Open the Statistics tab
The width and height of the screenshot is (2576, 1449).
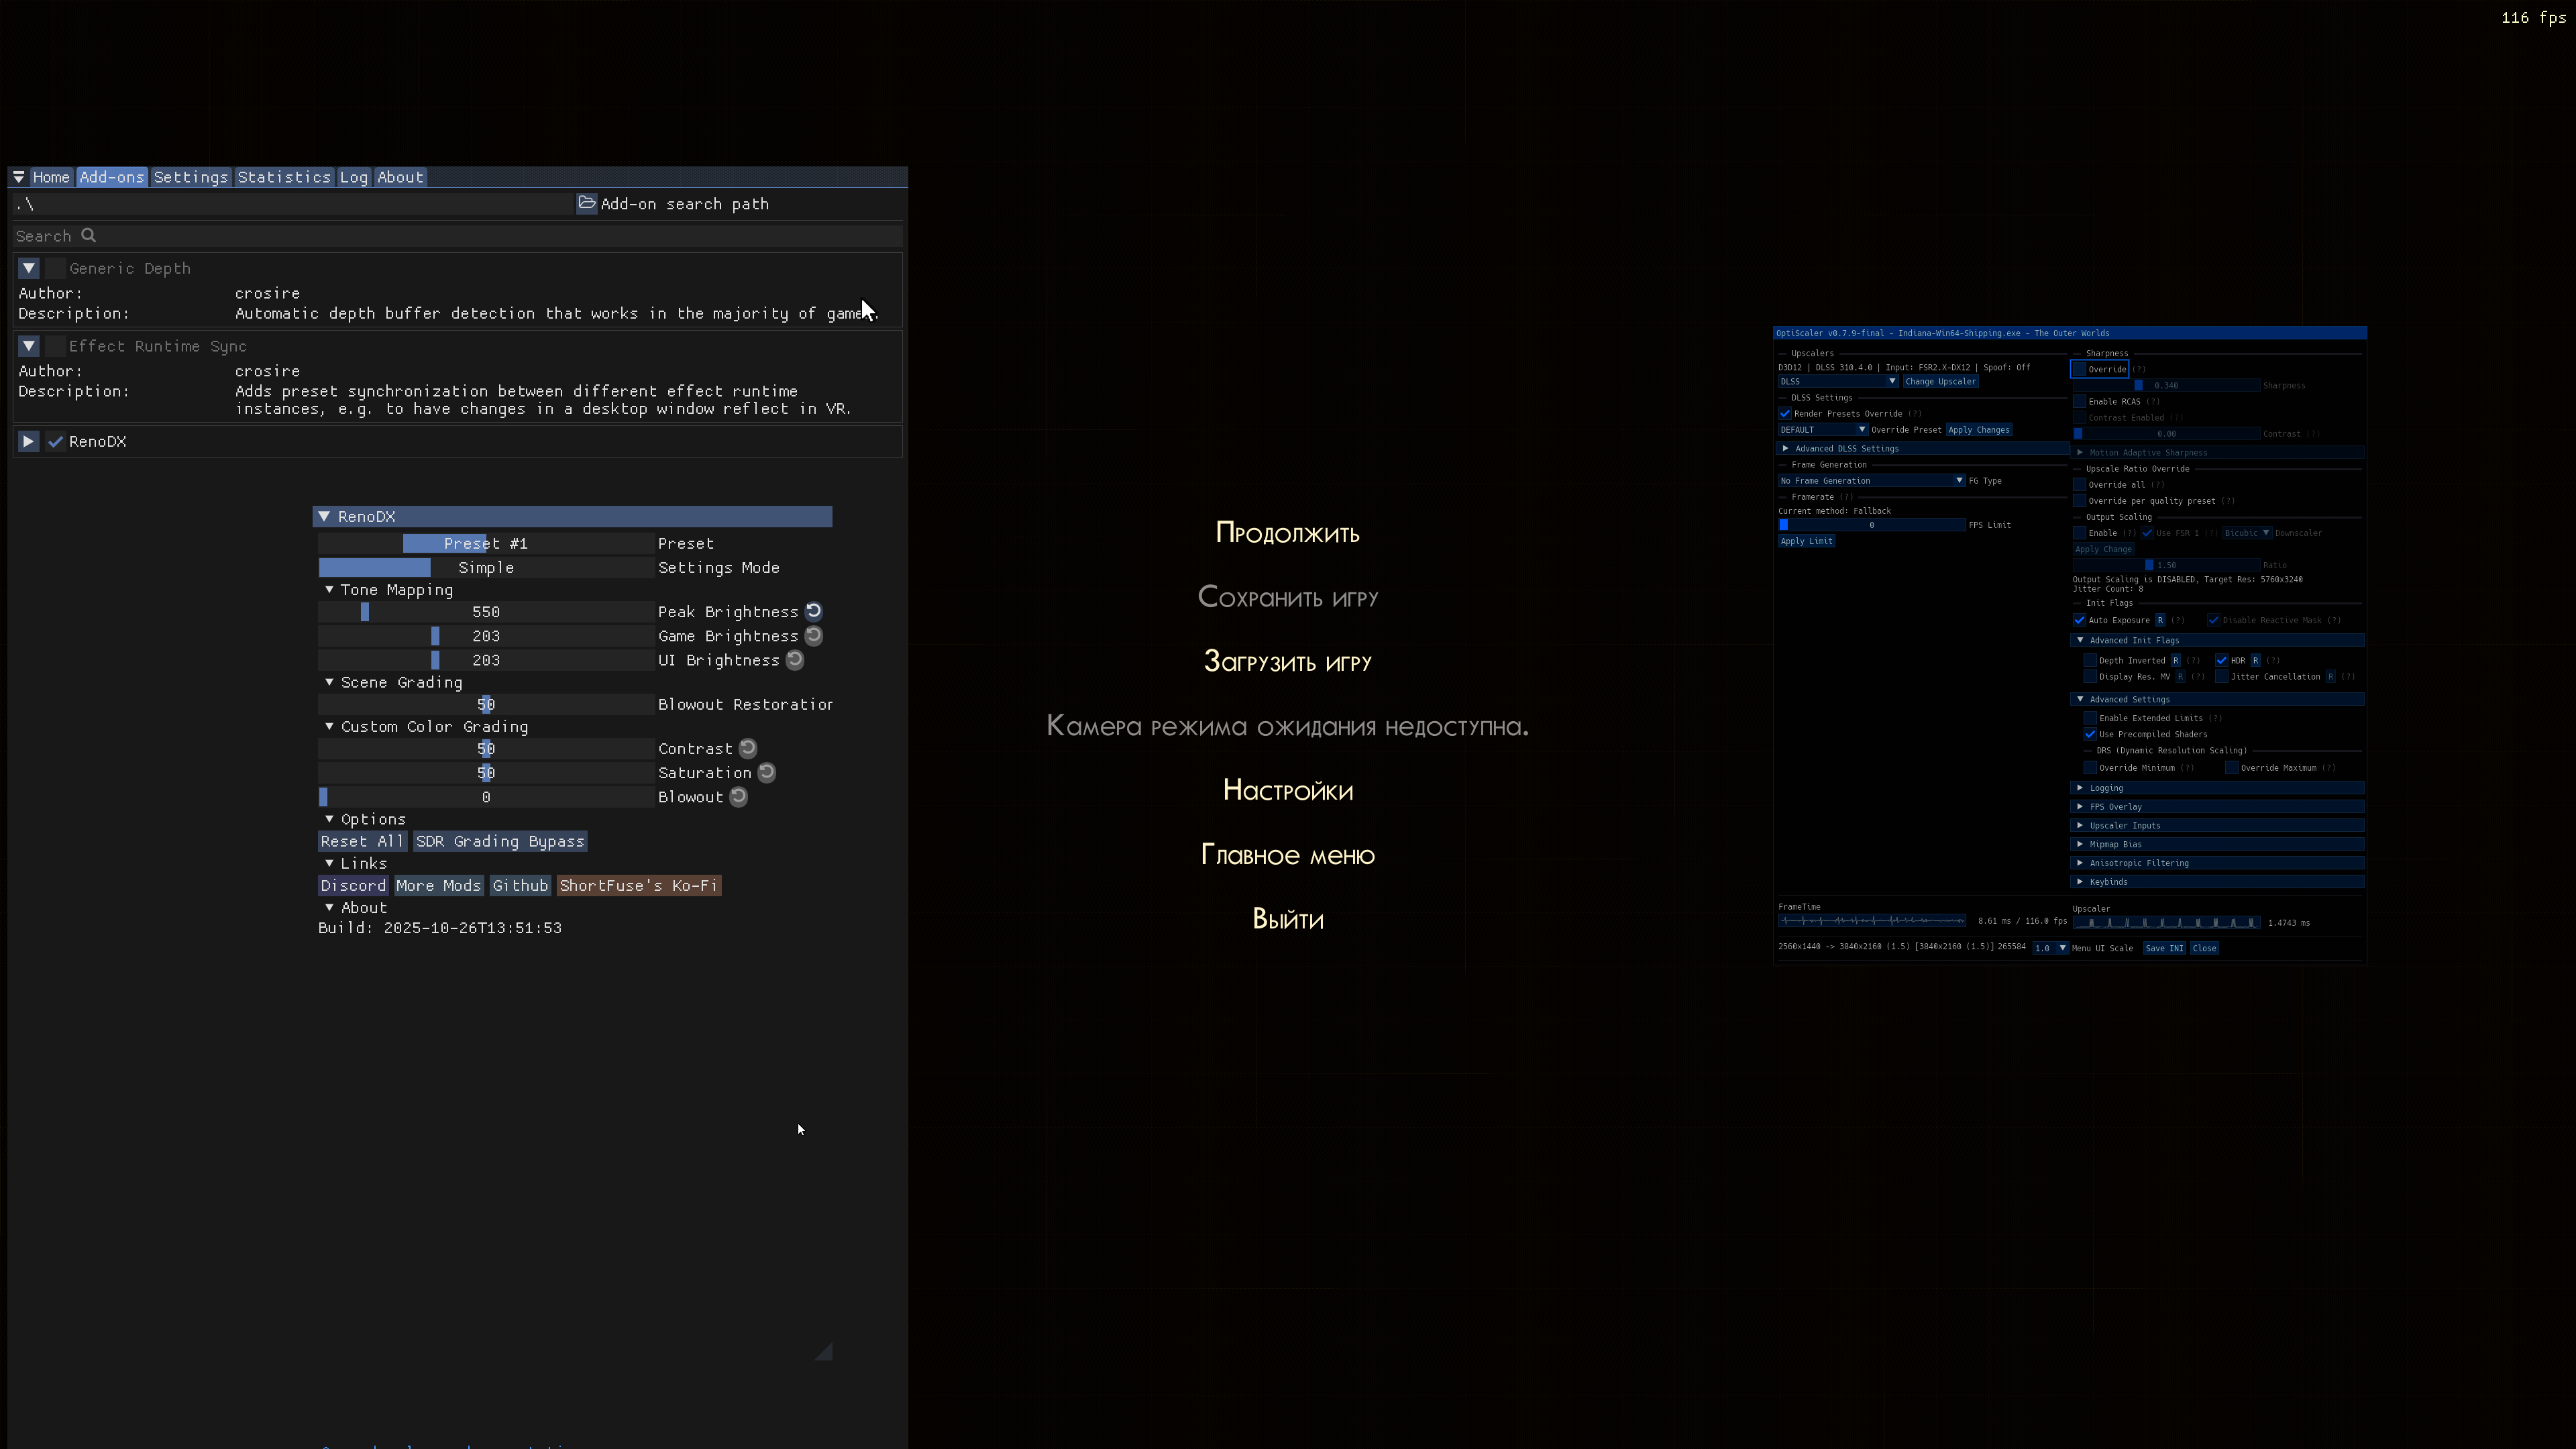[283, 177]
